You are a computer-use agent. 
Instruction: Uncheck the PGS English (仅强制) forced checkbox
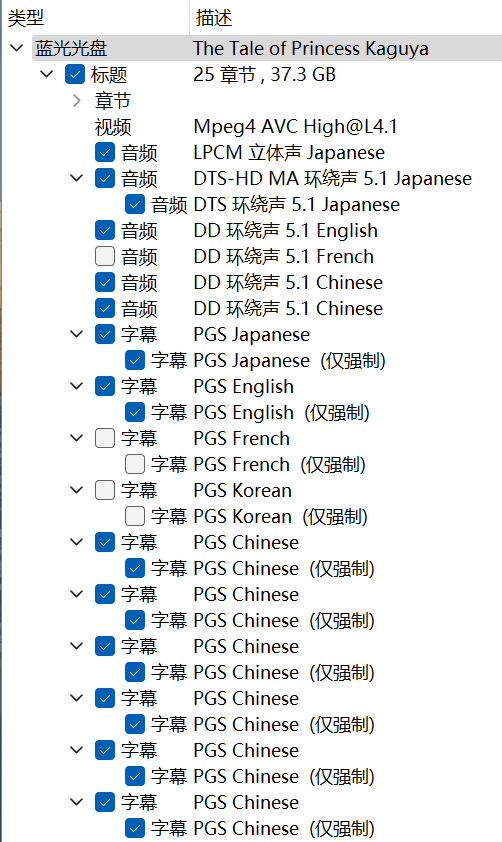point(135,412)
